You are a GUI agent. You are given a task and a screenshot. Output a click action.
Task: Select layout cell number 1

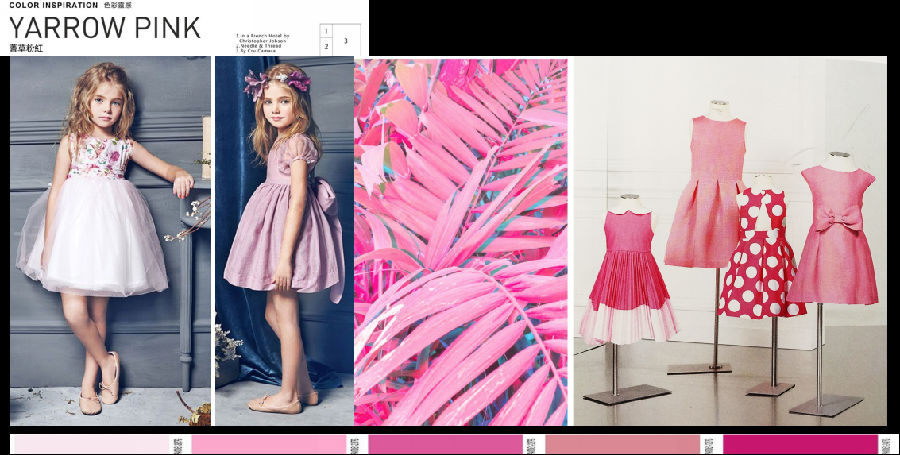326,31
